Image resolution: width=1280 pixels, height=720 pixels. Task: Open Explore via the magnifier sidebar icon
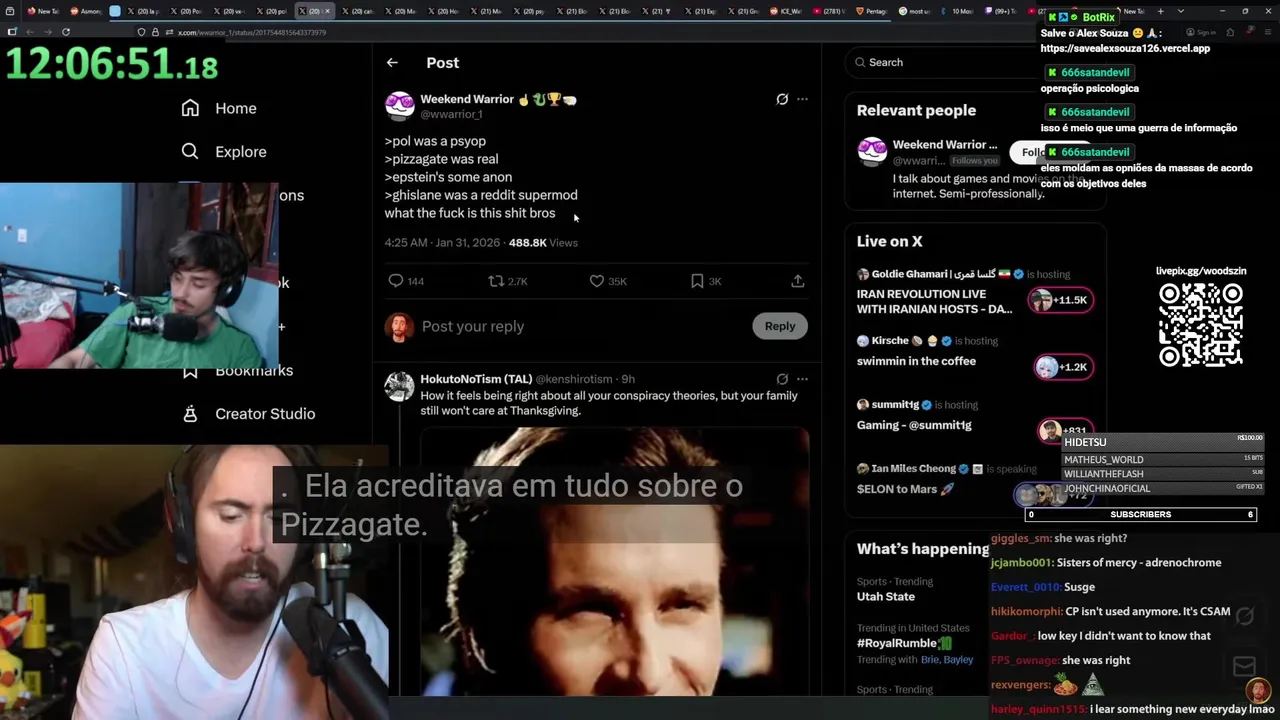[190, 152]
